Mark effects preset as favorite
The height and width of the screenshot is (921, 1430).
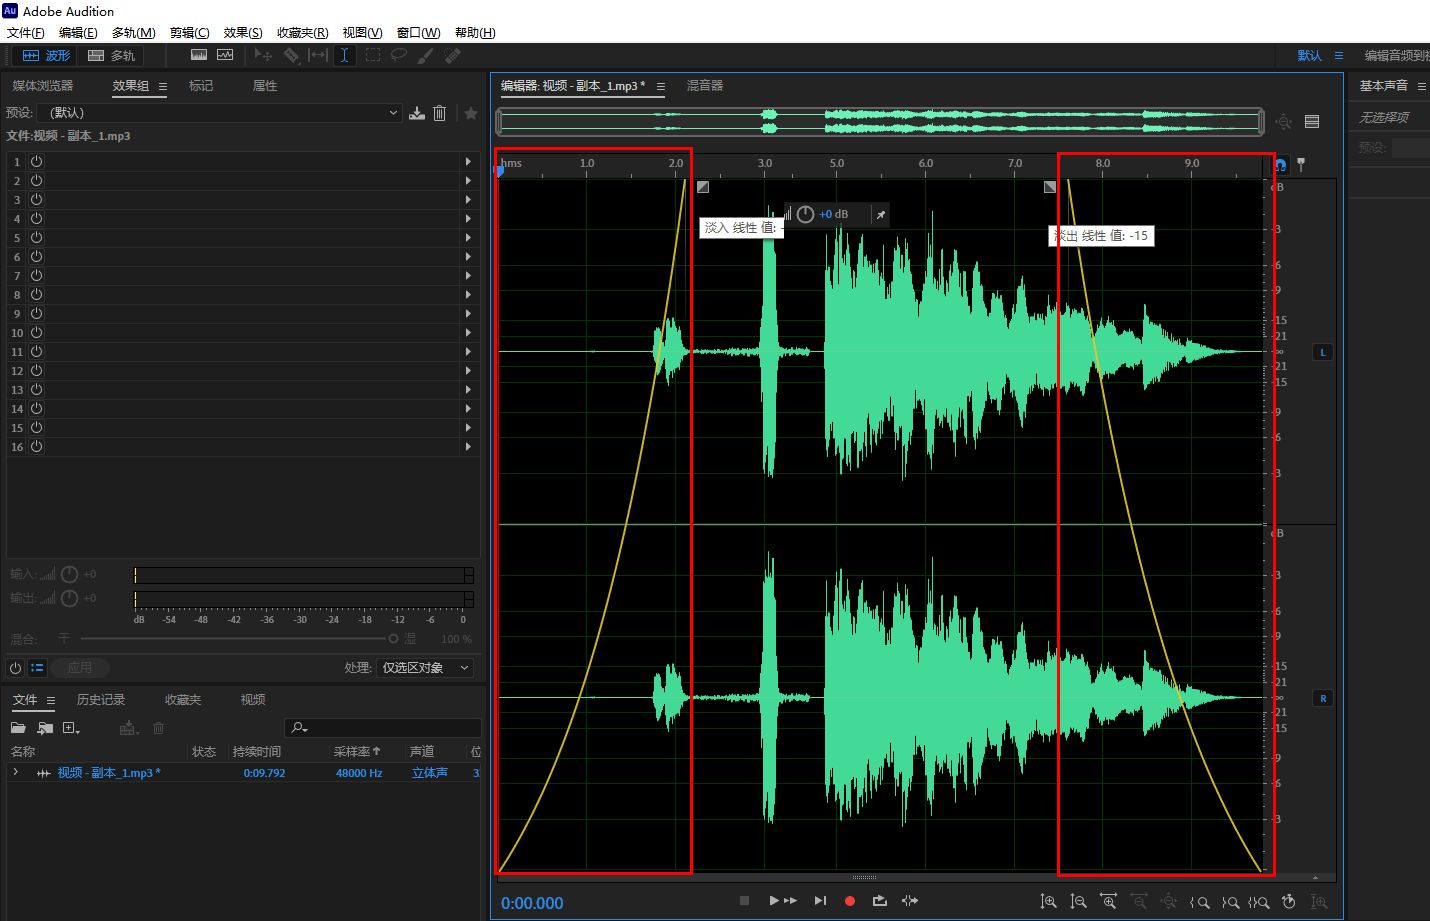point(471,113)
